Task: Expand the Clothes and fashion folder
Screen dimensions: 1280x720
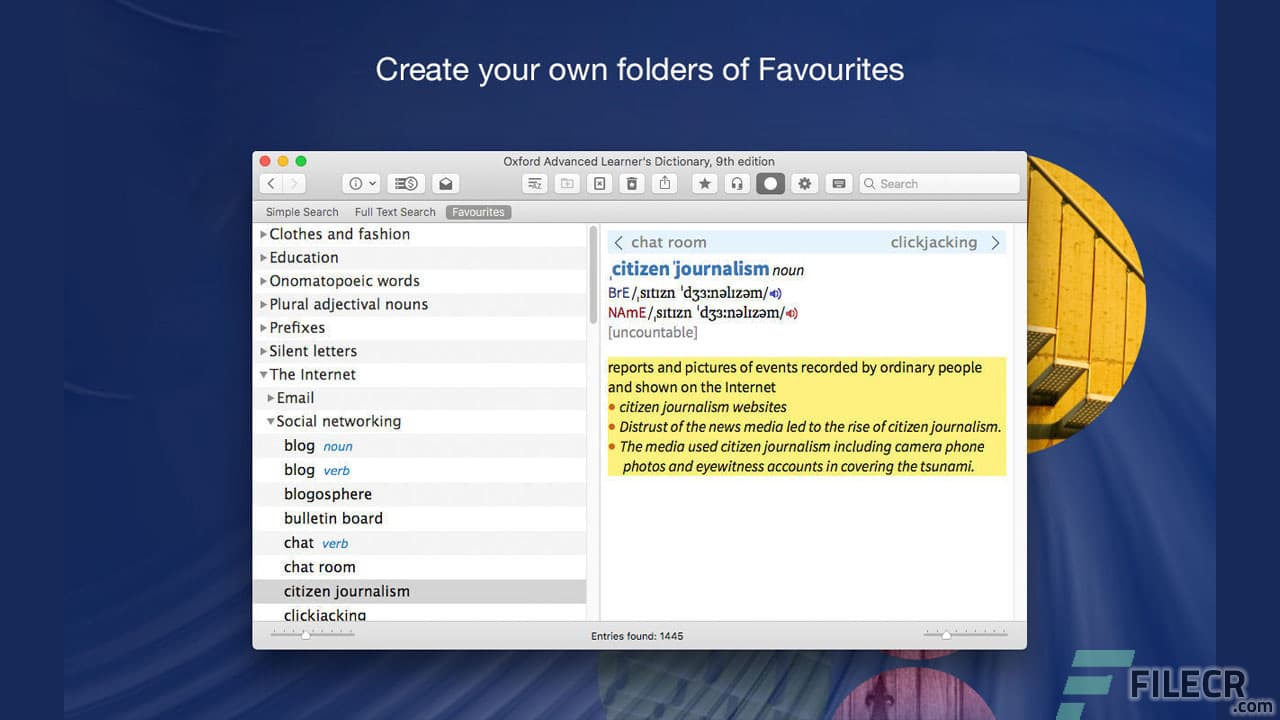Action: point(263,234)
